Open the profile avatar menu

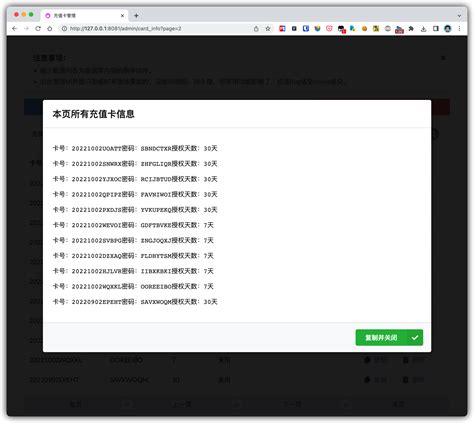pos(448,29)
